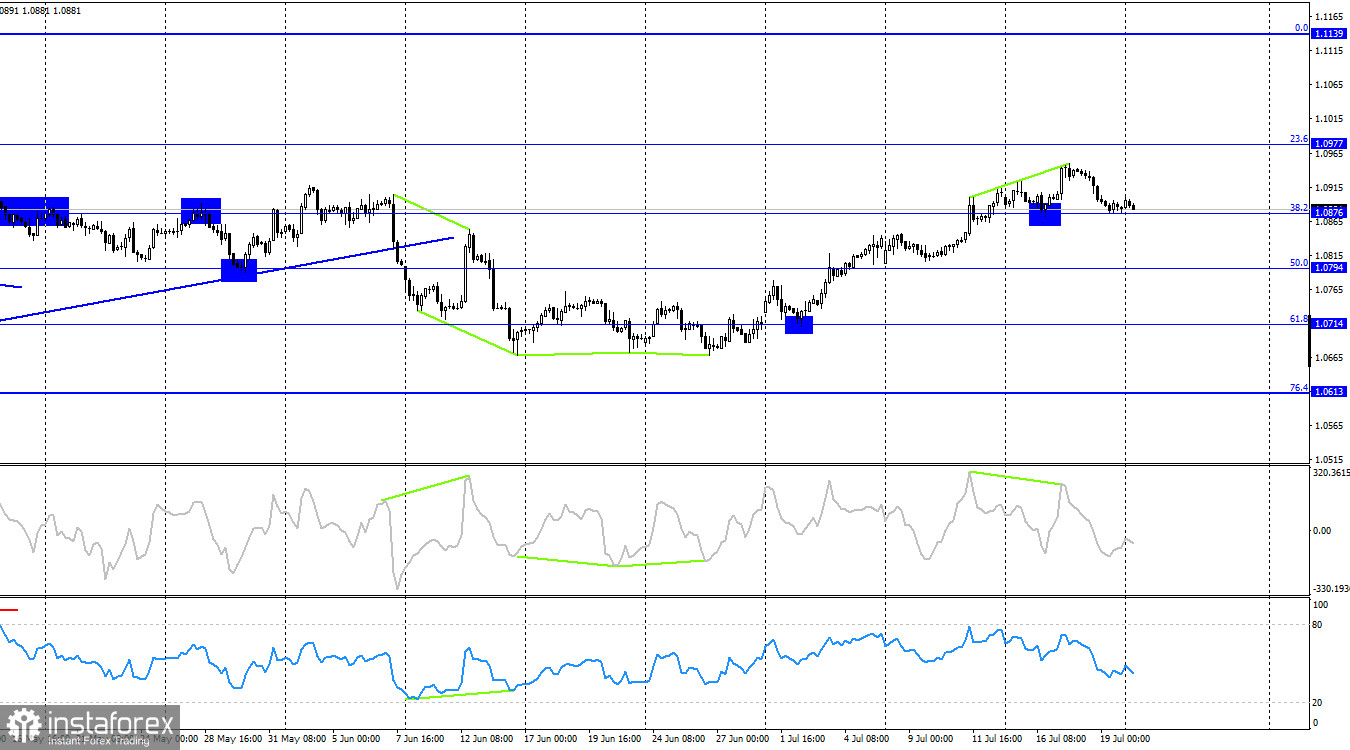Select the 61.8 Fibonacci level label
The image size is (1350, 750).
click(x=1300, y=318)
